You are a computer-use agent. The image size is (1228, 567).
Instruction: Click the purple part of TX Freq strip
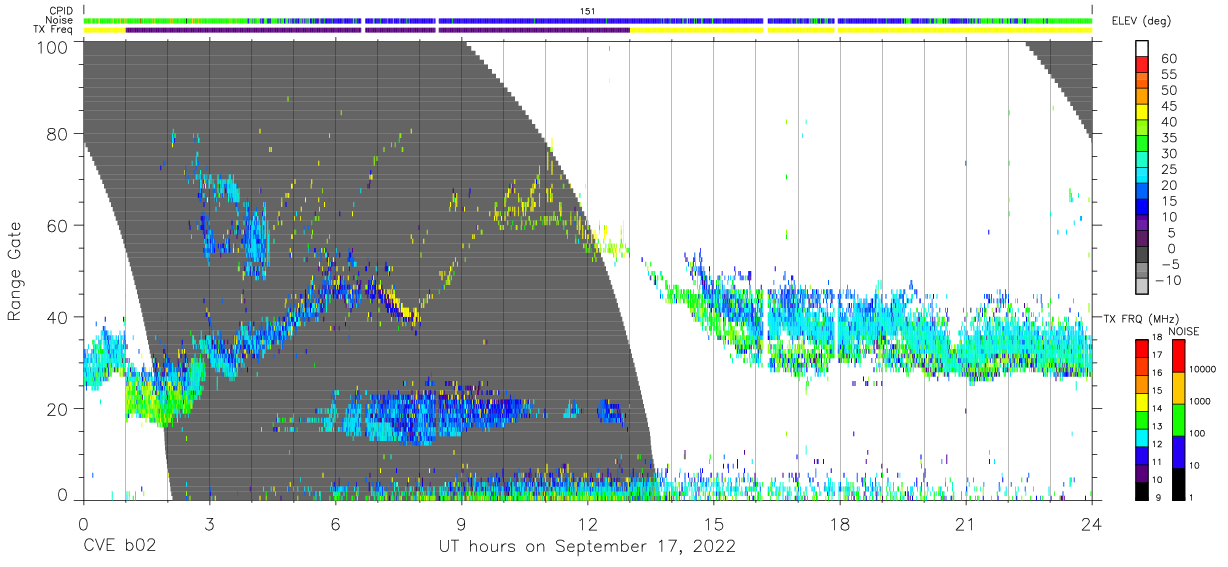pyautogui.click(x=377, y=30)
